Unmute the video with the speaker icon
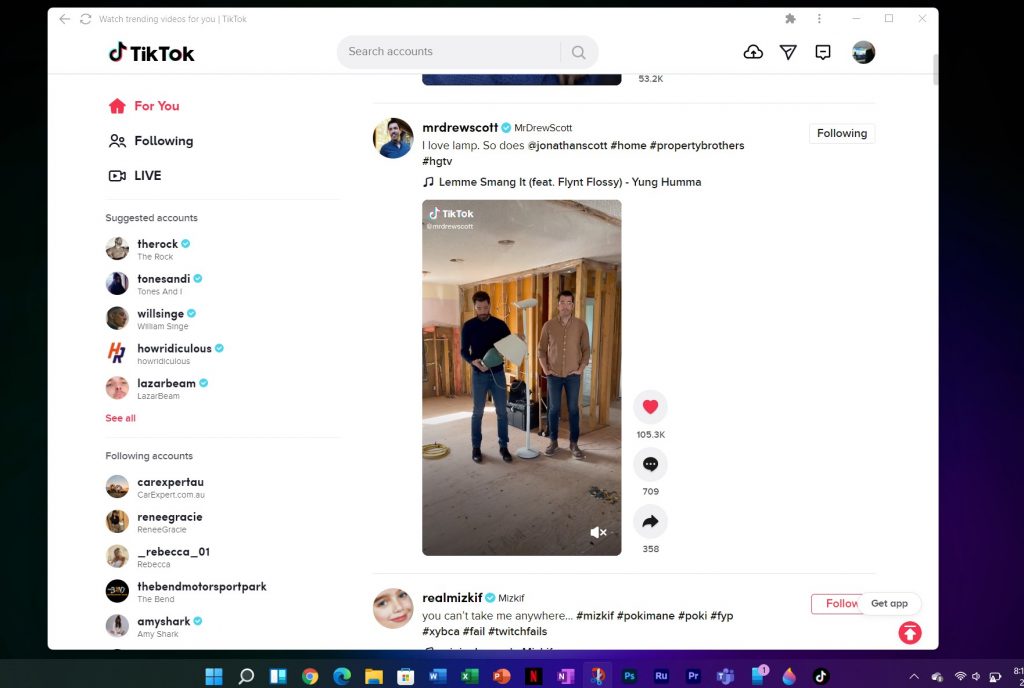 pos(598,533)
